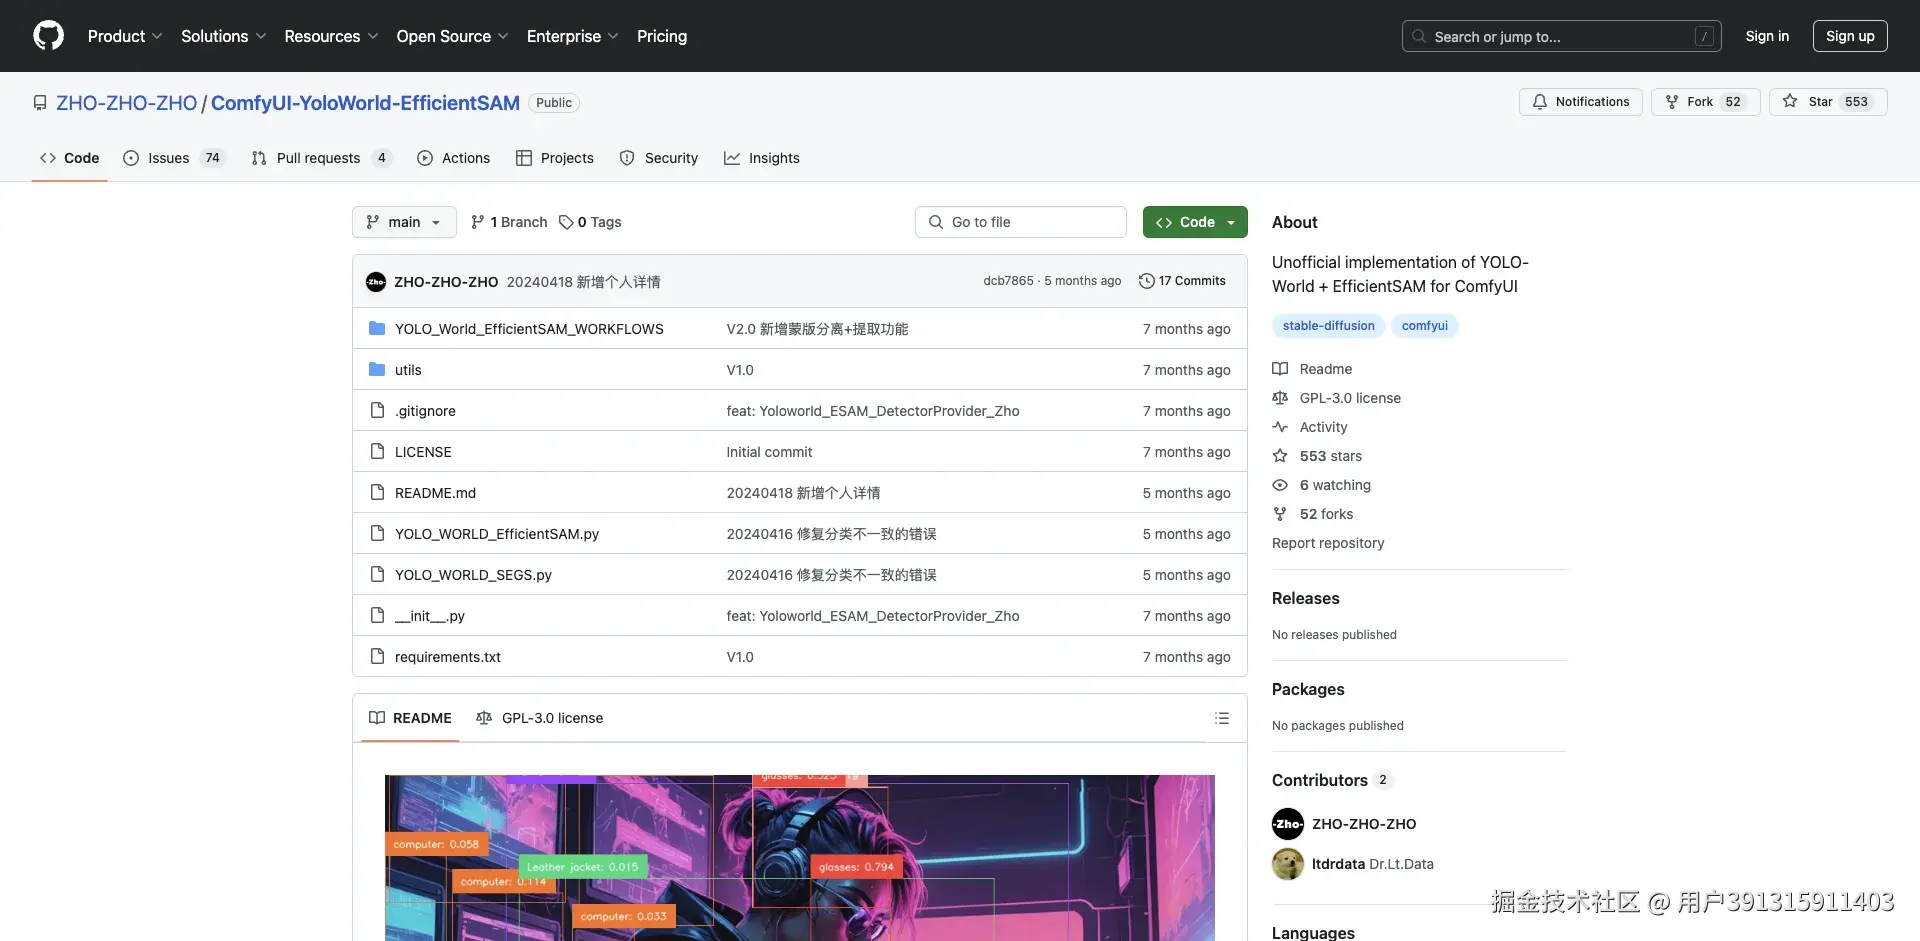Select the Code repository tab
Screen dimensions: 1920x941
pos(70,158)
